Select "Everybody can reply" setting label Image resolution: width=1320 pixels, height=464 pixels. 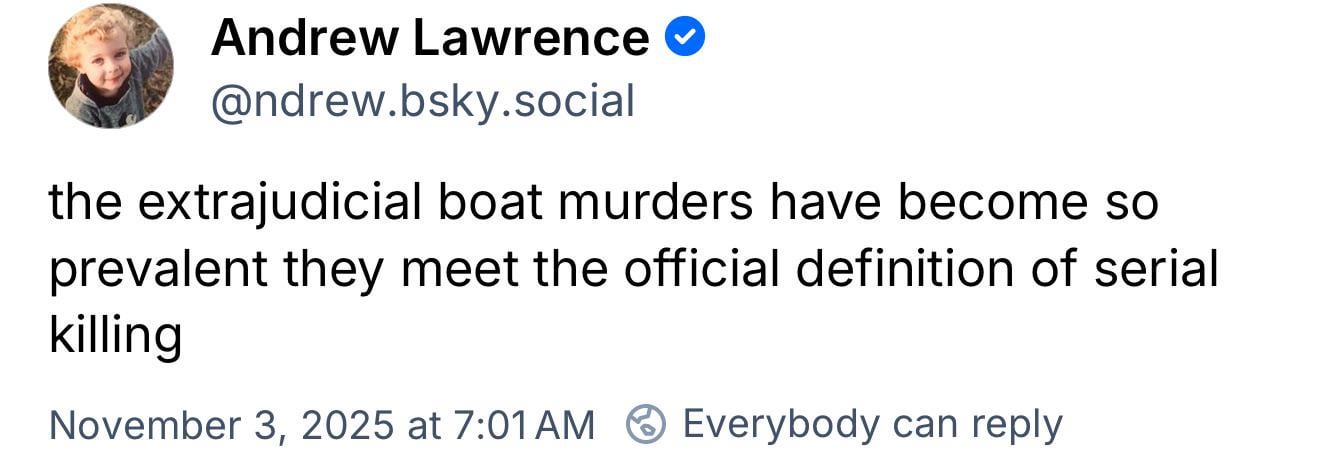(x=871, y=424)
